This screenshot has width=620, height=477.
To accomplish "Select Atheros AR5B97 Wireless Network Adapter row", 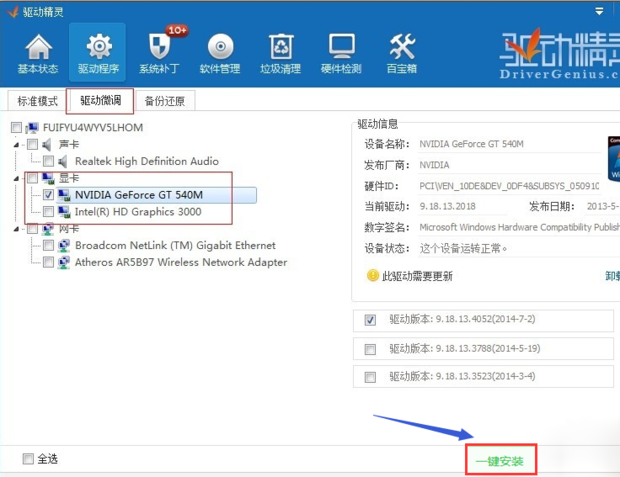I will coord(181,262).
